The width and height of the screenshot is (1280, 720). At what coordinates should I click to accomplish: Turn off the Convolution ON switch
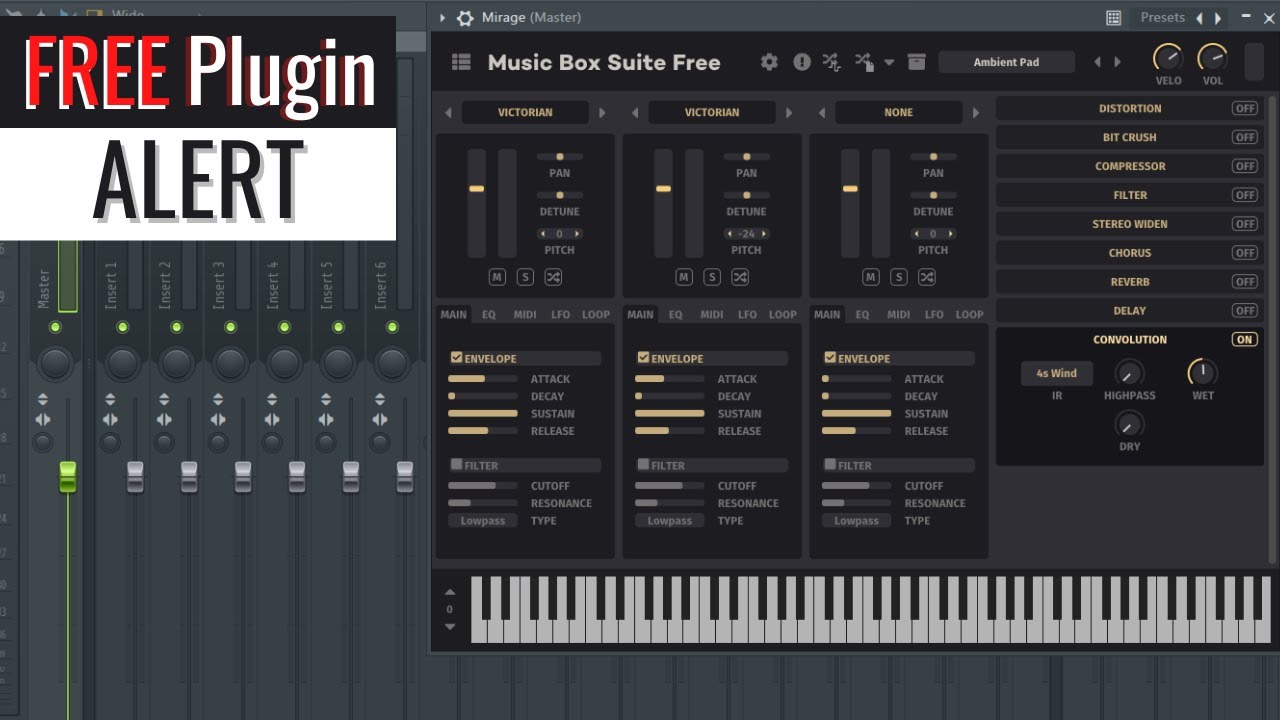click(x=1245, y=339)
